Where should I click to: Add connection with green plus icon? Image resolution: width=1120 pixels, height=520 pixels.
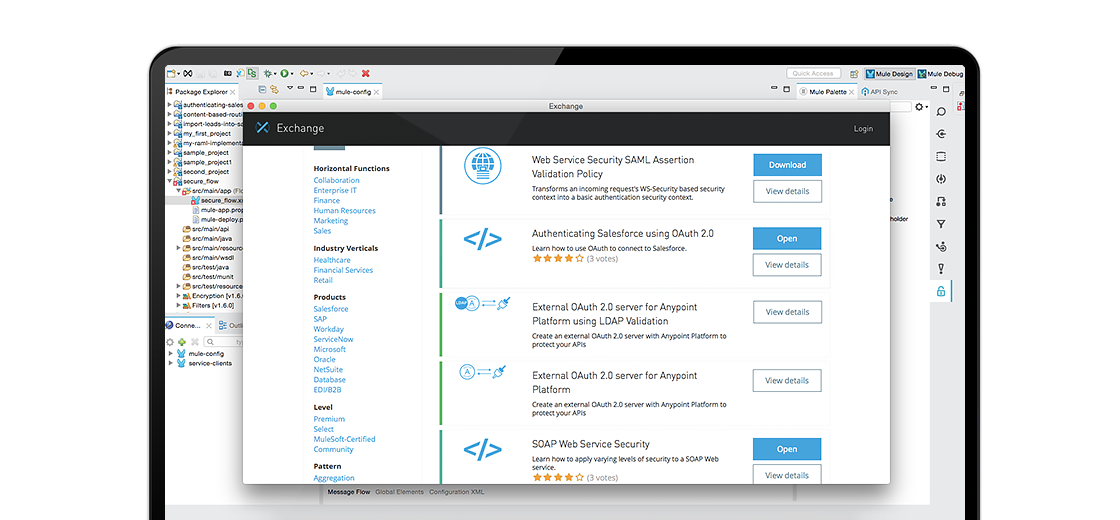pyautogui.click(x=182, y=342)
